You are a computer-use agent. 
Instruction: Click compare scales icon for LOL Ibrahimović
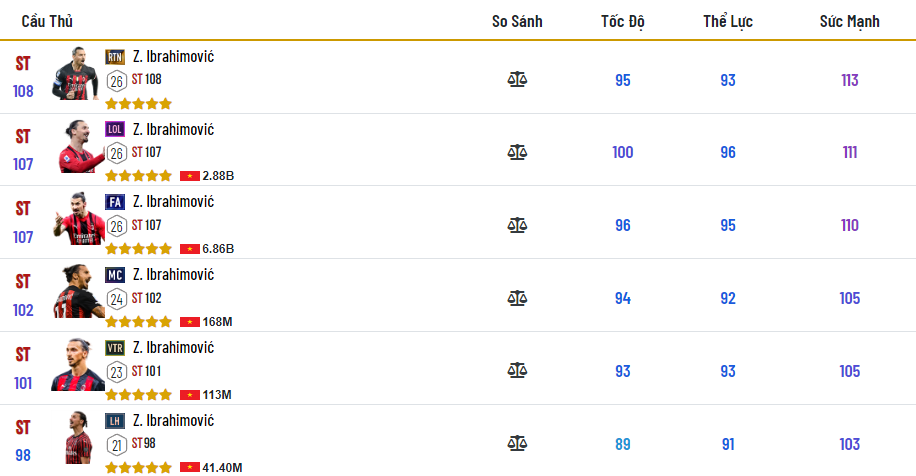coord(517,152)
